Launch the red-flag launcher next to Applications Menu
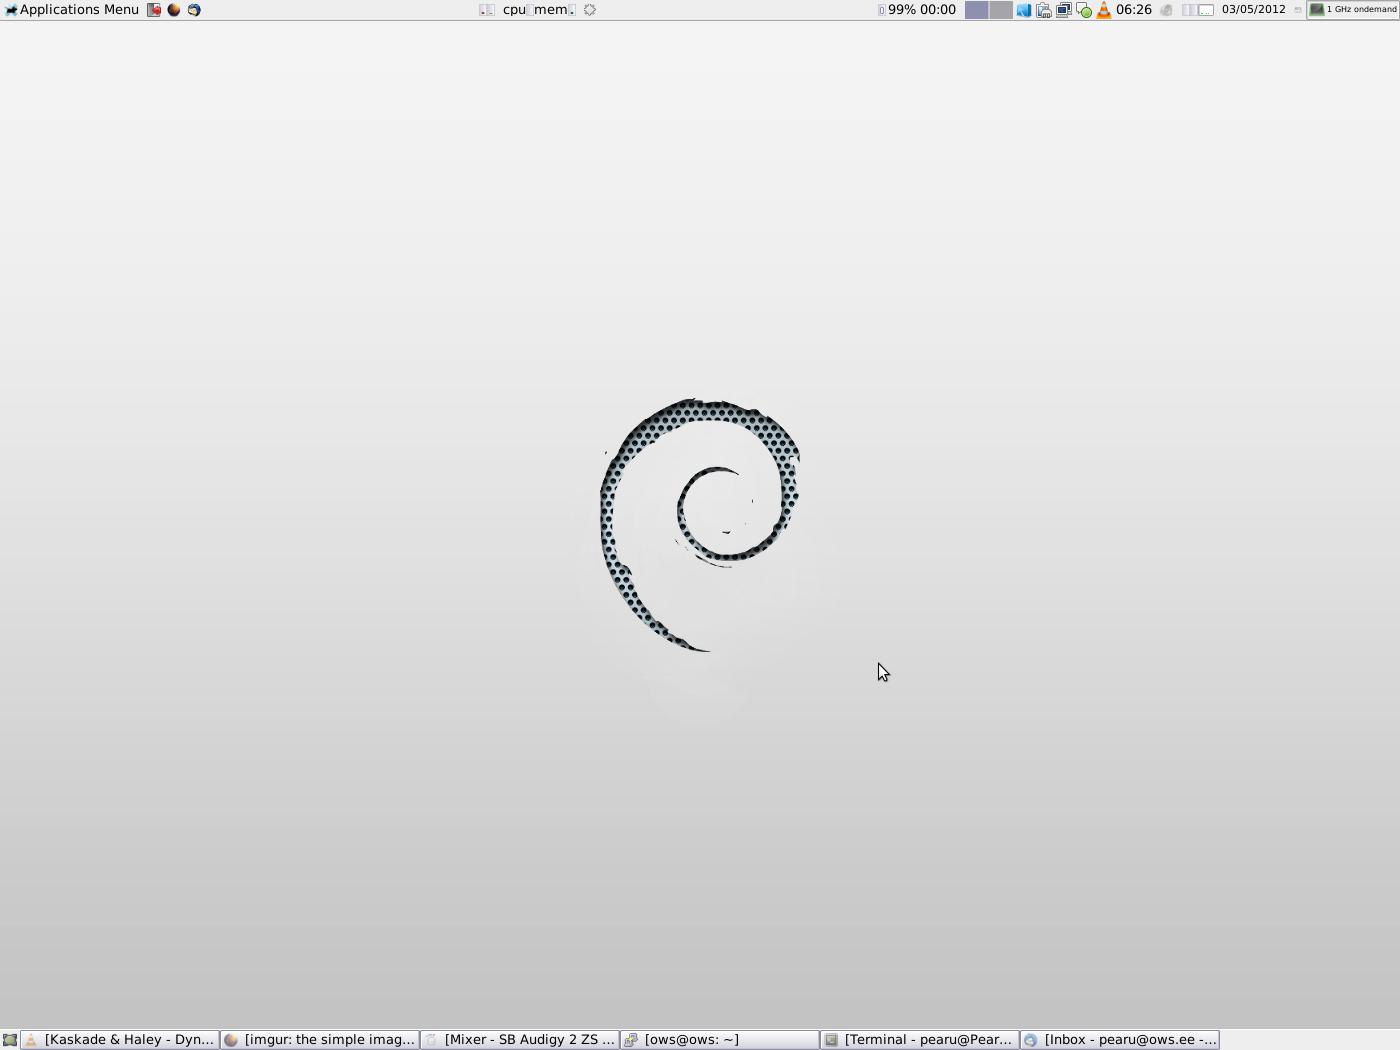The image size is (1400, 1050). [154, 10]
